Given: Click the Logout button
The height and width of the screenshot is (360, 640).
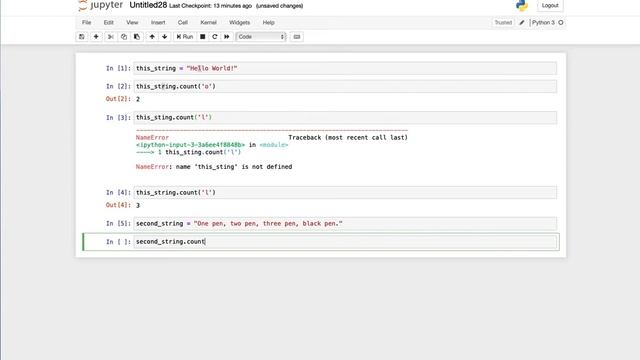Looking at the screenshot, I should coord(550,5).
